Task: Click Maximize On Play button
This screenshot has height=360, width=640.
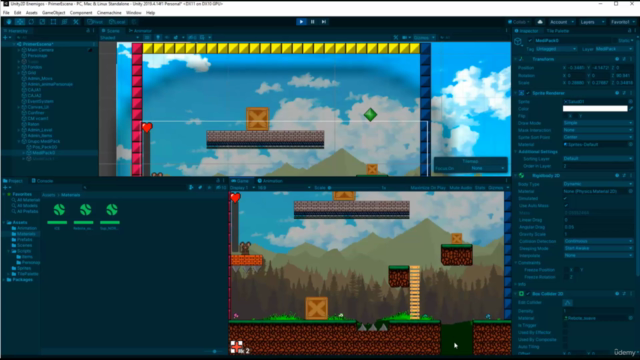Action: pos(428,188)
